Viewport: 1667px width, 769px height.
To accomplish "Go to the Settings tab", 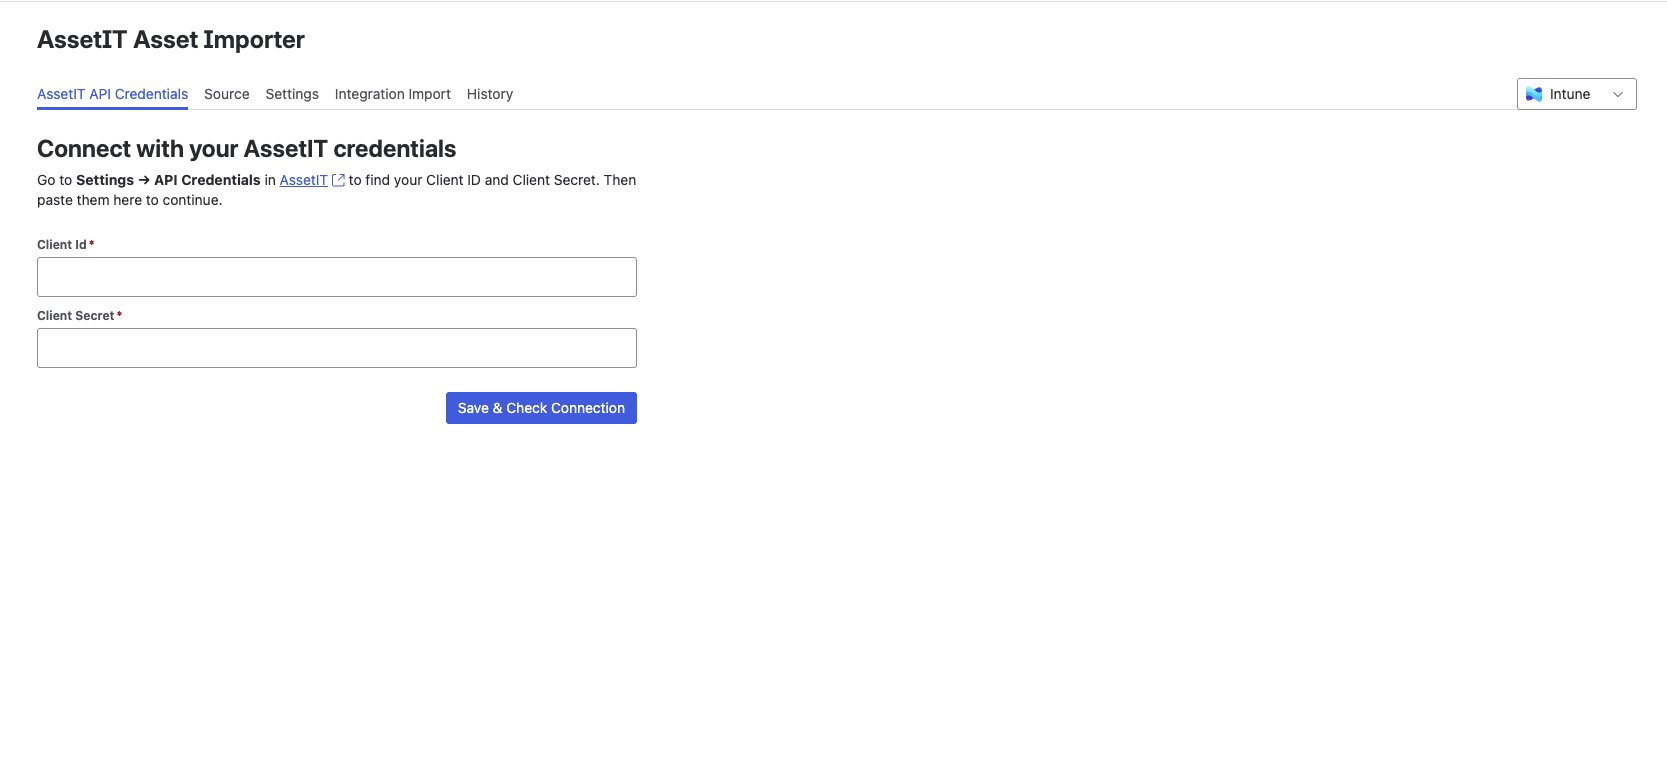I will pyautogui.click(x=292, y=94).
